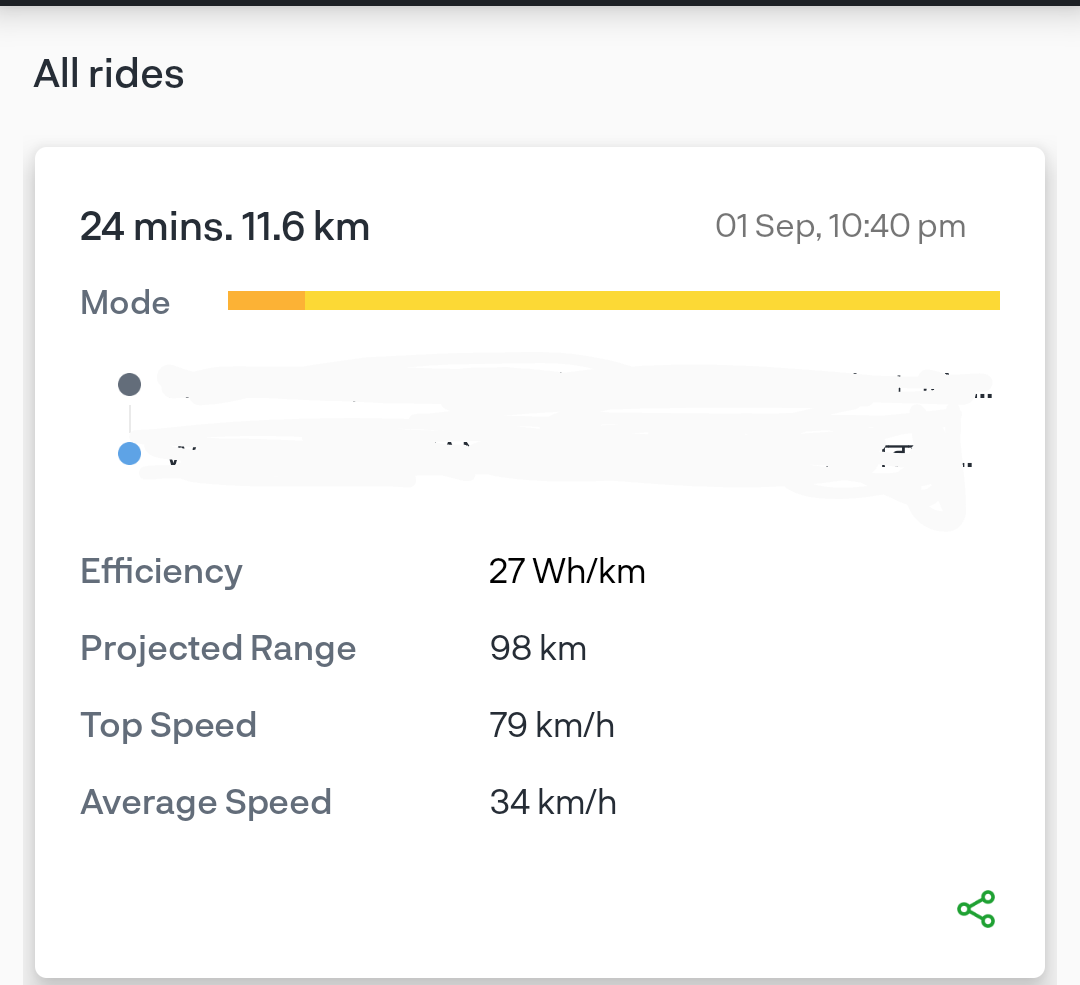The width and height of the screenshot is (1080, 985).
Task: Click the Projected Range label
Action: [218, 649]
